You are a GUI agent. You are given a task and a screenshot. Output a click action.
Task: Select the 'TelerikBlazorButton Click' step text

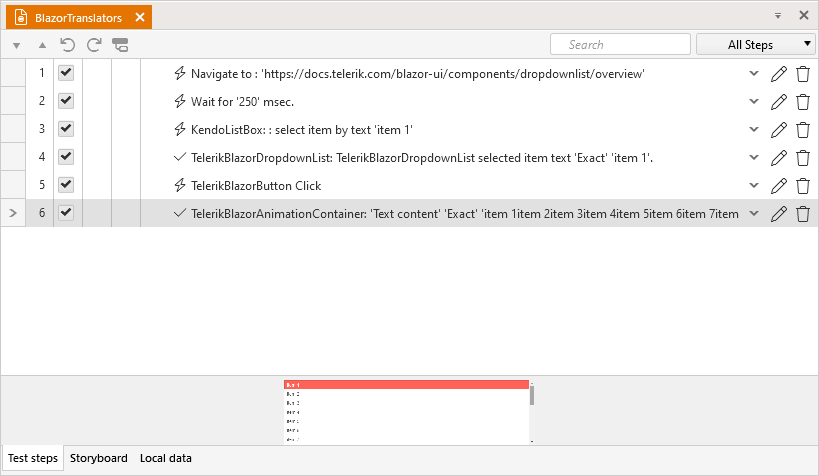coord(256,185)
